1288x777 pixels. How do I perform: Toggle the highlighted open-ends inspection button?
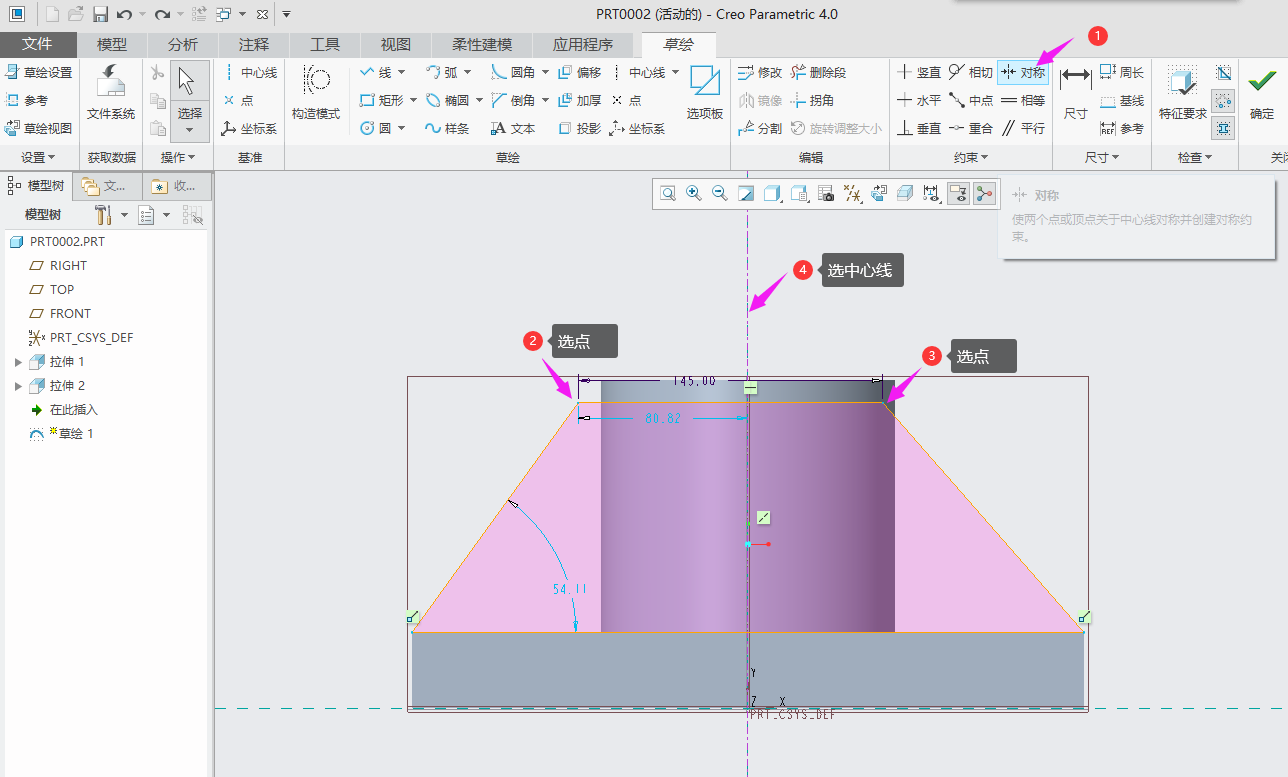[1223, 100]
